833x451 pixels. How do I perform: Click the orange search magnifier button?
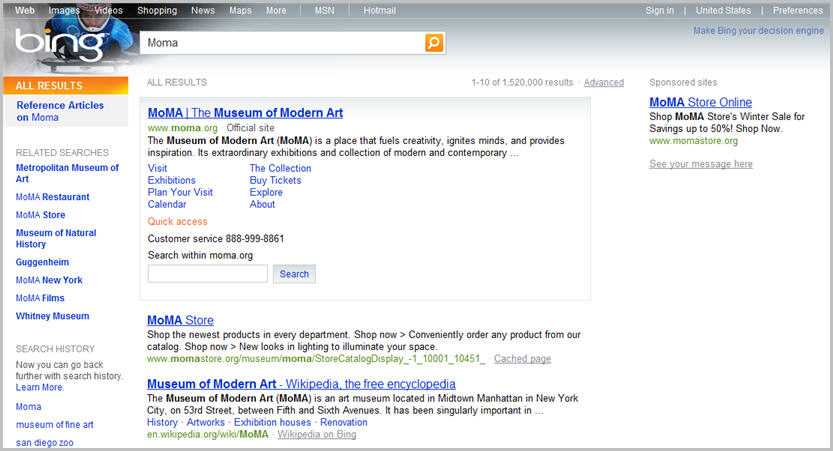pyautogui.click(x=434, y=43)
